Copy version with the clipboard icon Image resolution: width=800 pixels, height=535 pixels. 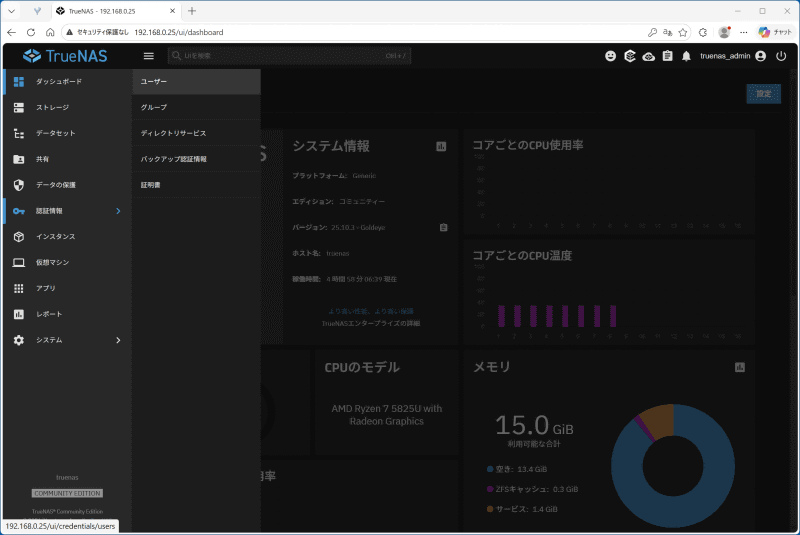point(443,227)
